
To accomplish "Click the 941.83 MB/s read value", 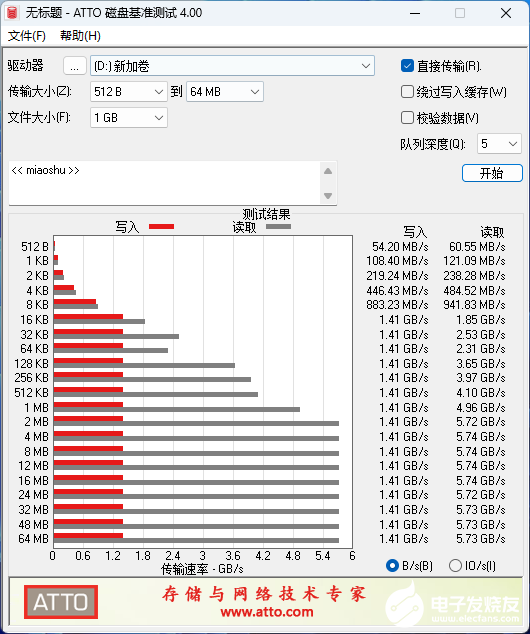I will pyautogui.click(x=474, y=304).
